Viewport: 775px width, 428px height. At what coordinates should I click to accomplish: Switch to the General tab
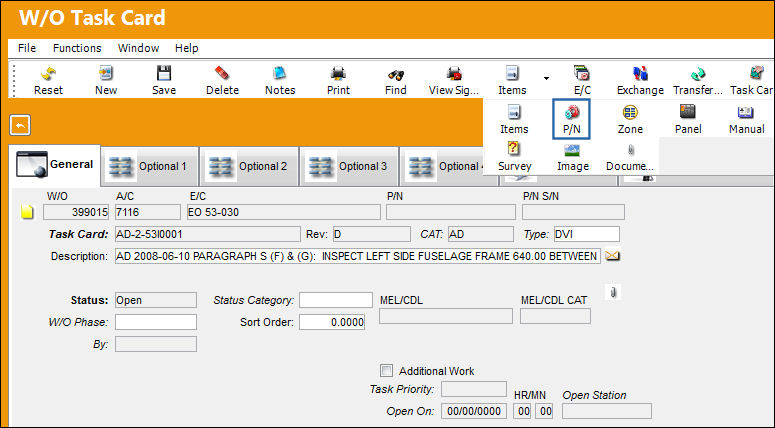[54, 165]
